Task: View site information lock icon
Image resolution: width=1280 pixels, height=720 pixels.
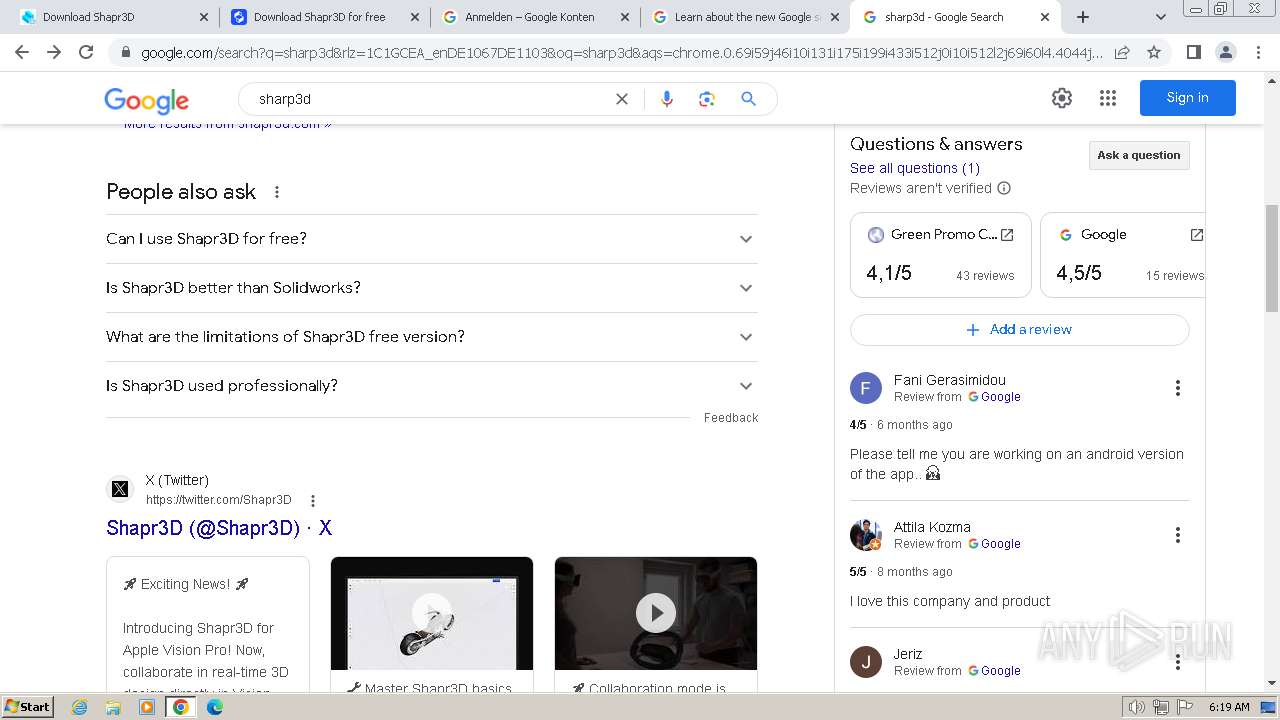Action: point(125,52)
